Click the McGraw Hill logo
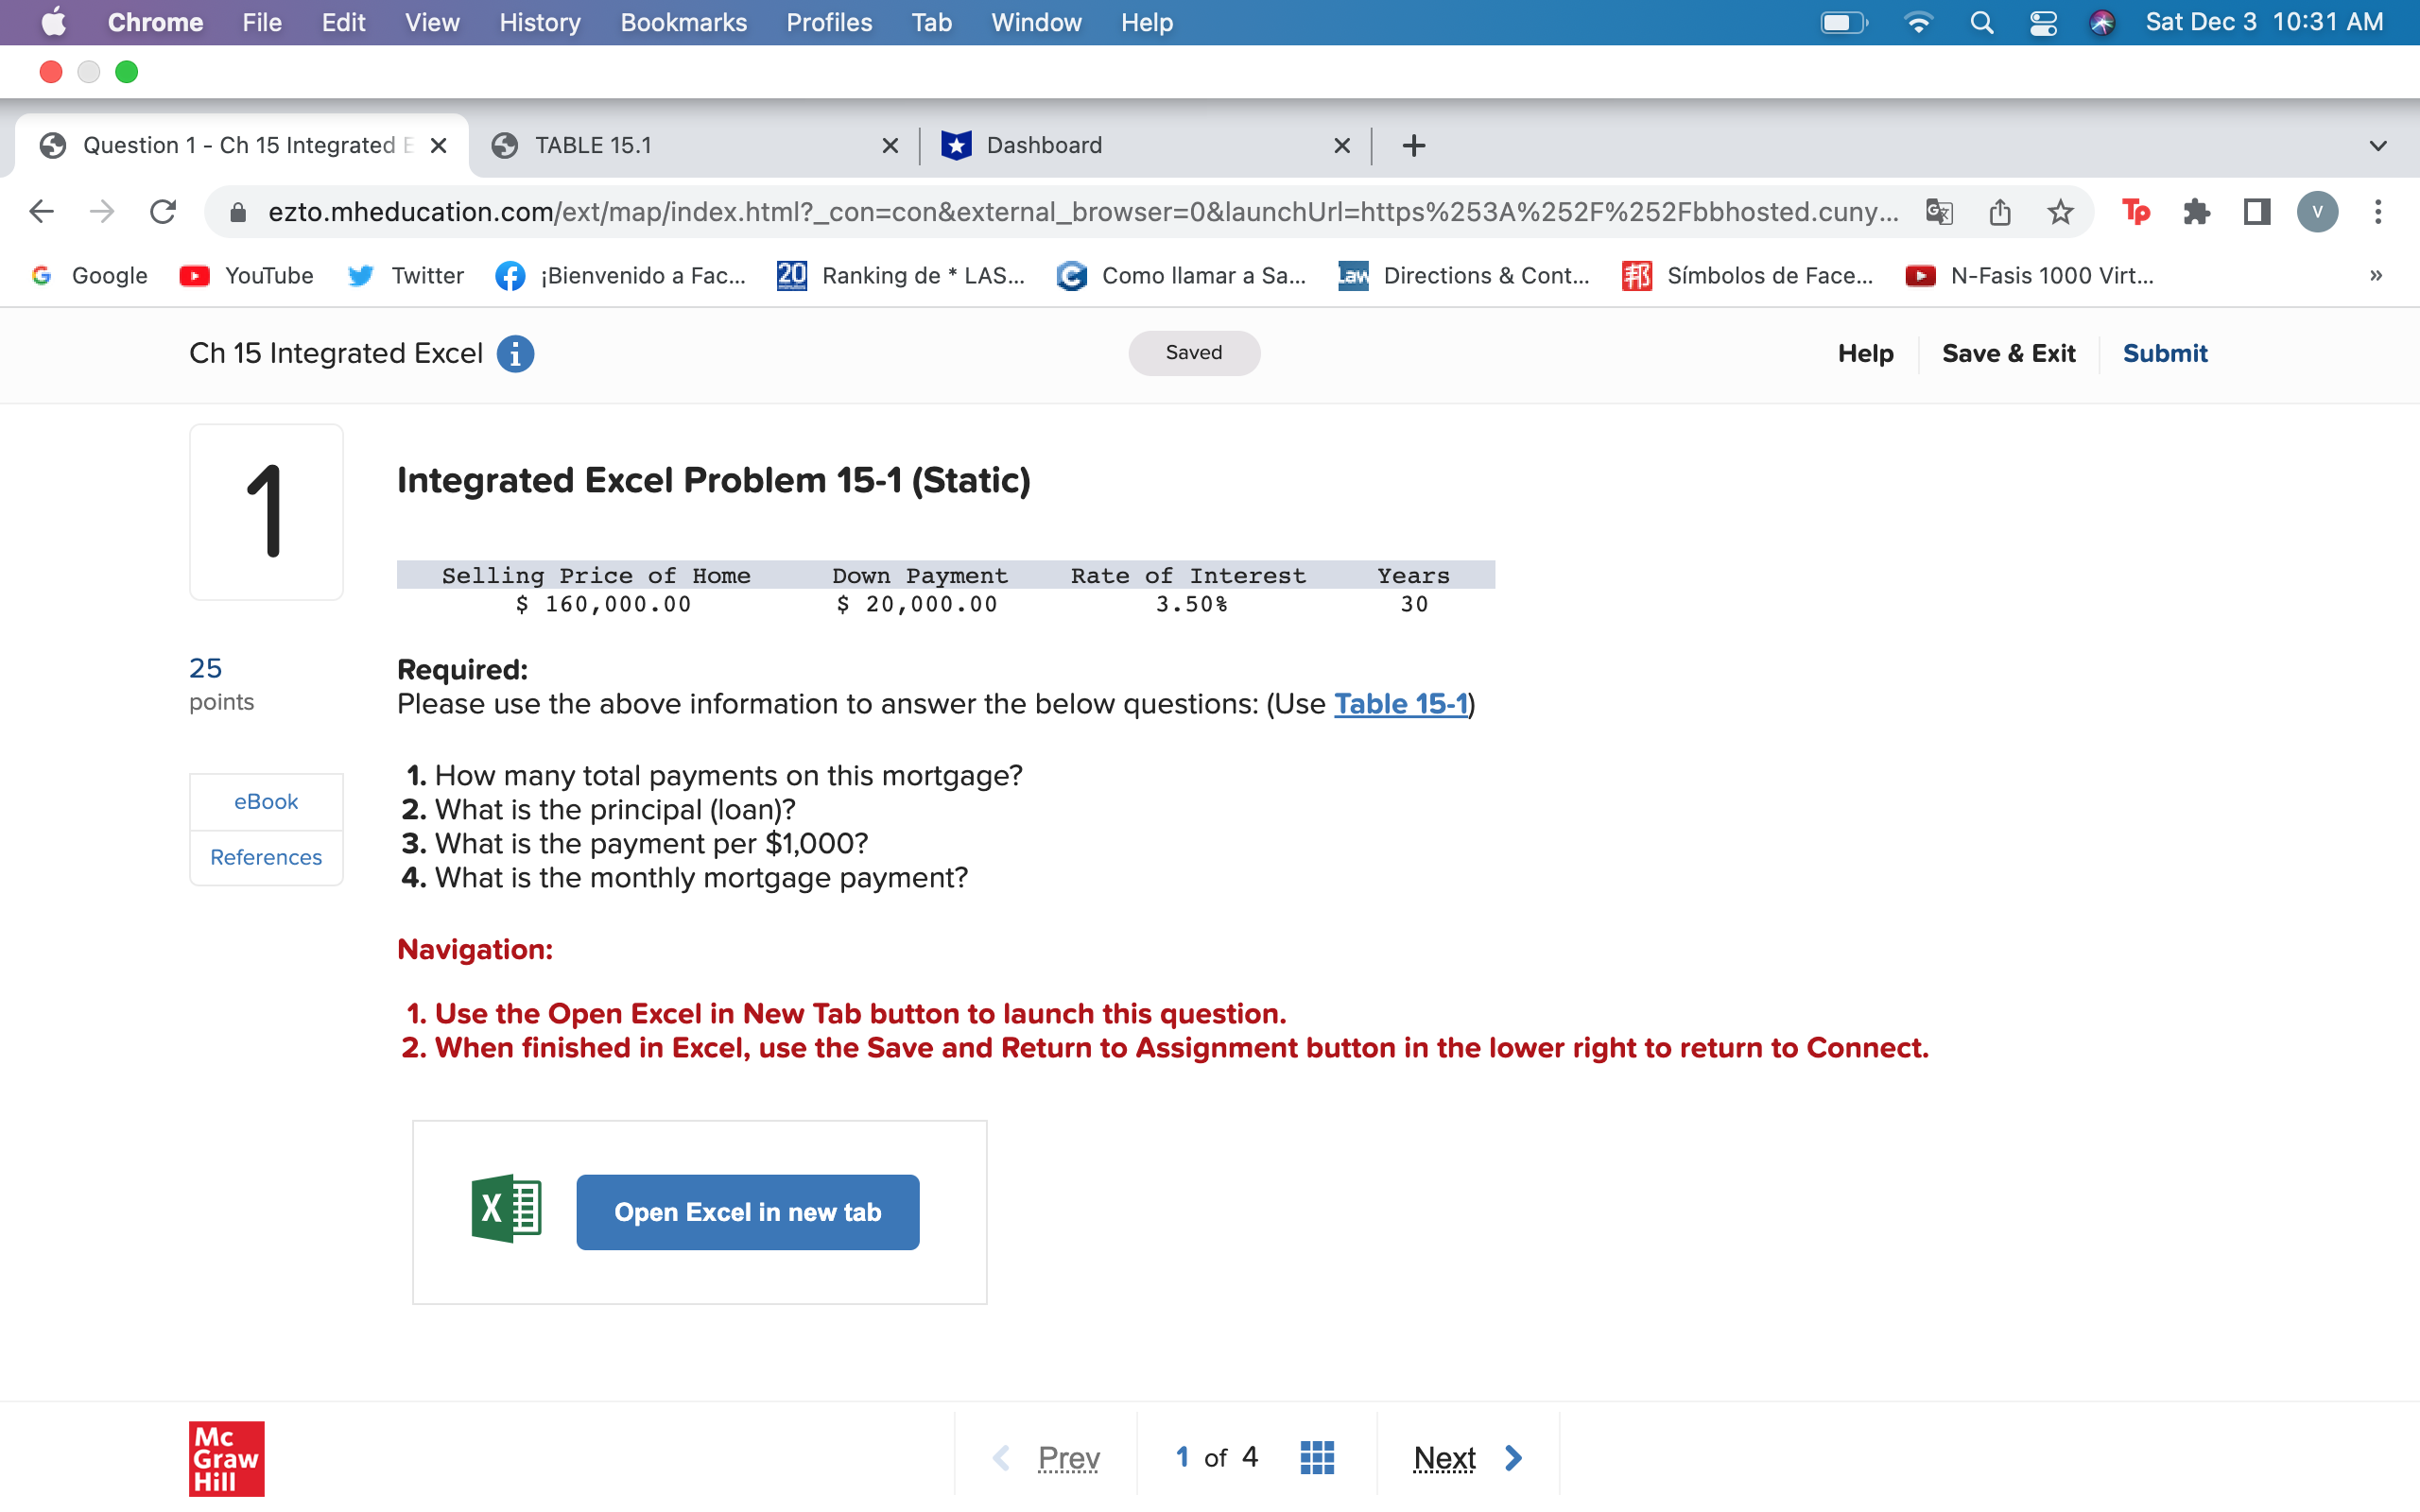The width and height of the screenshot is (2420, 1512). (226, 1459)
